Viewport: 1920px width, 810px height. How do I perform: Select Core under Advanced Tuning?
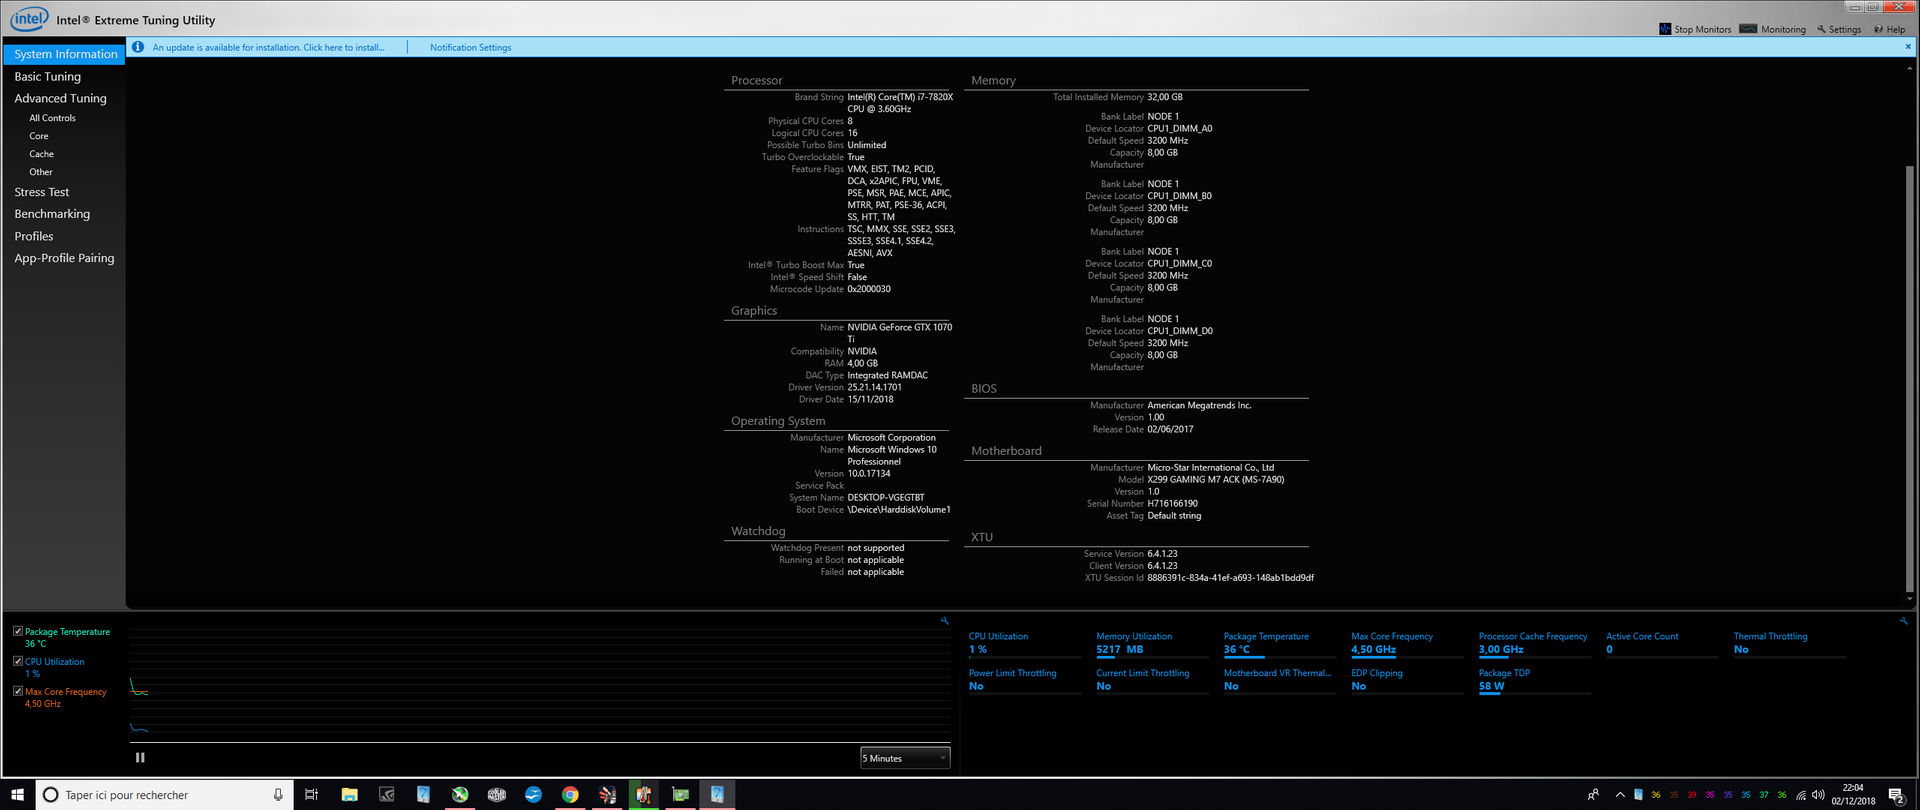click(x=39, y=136)
